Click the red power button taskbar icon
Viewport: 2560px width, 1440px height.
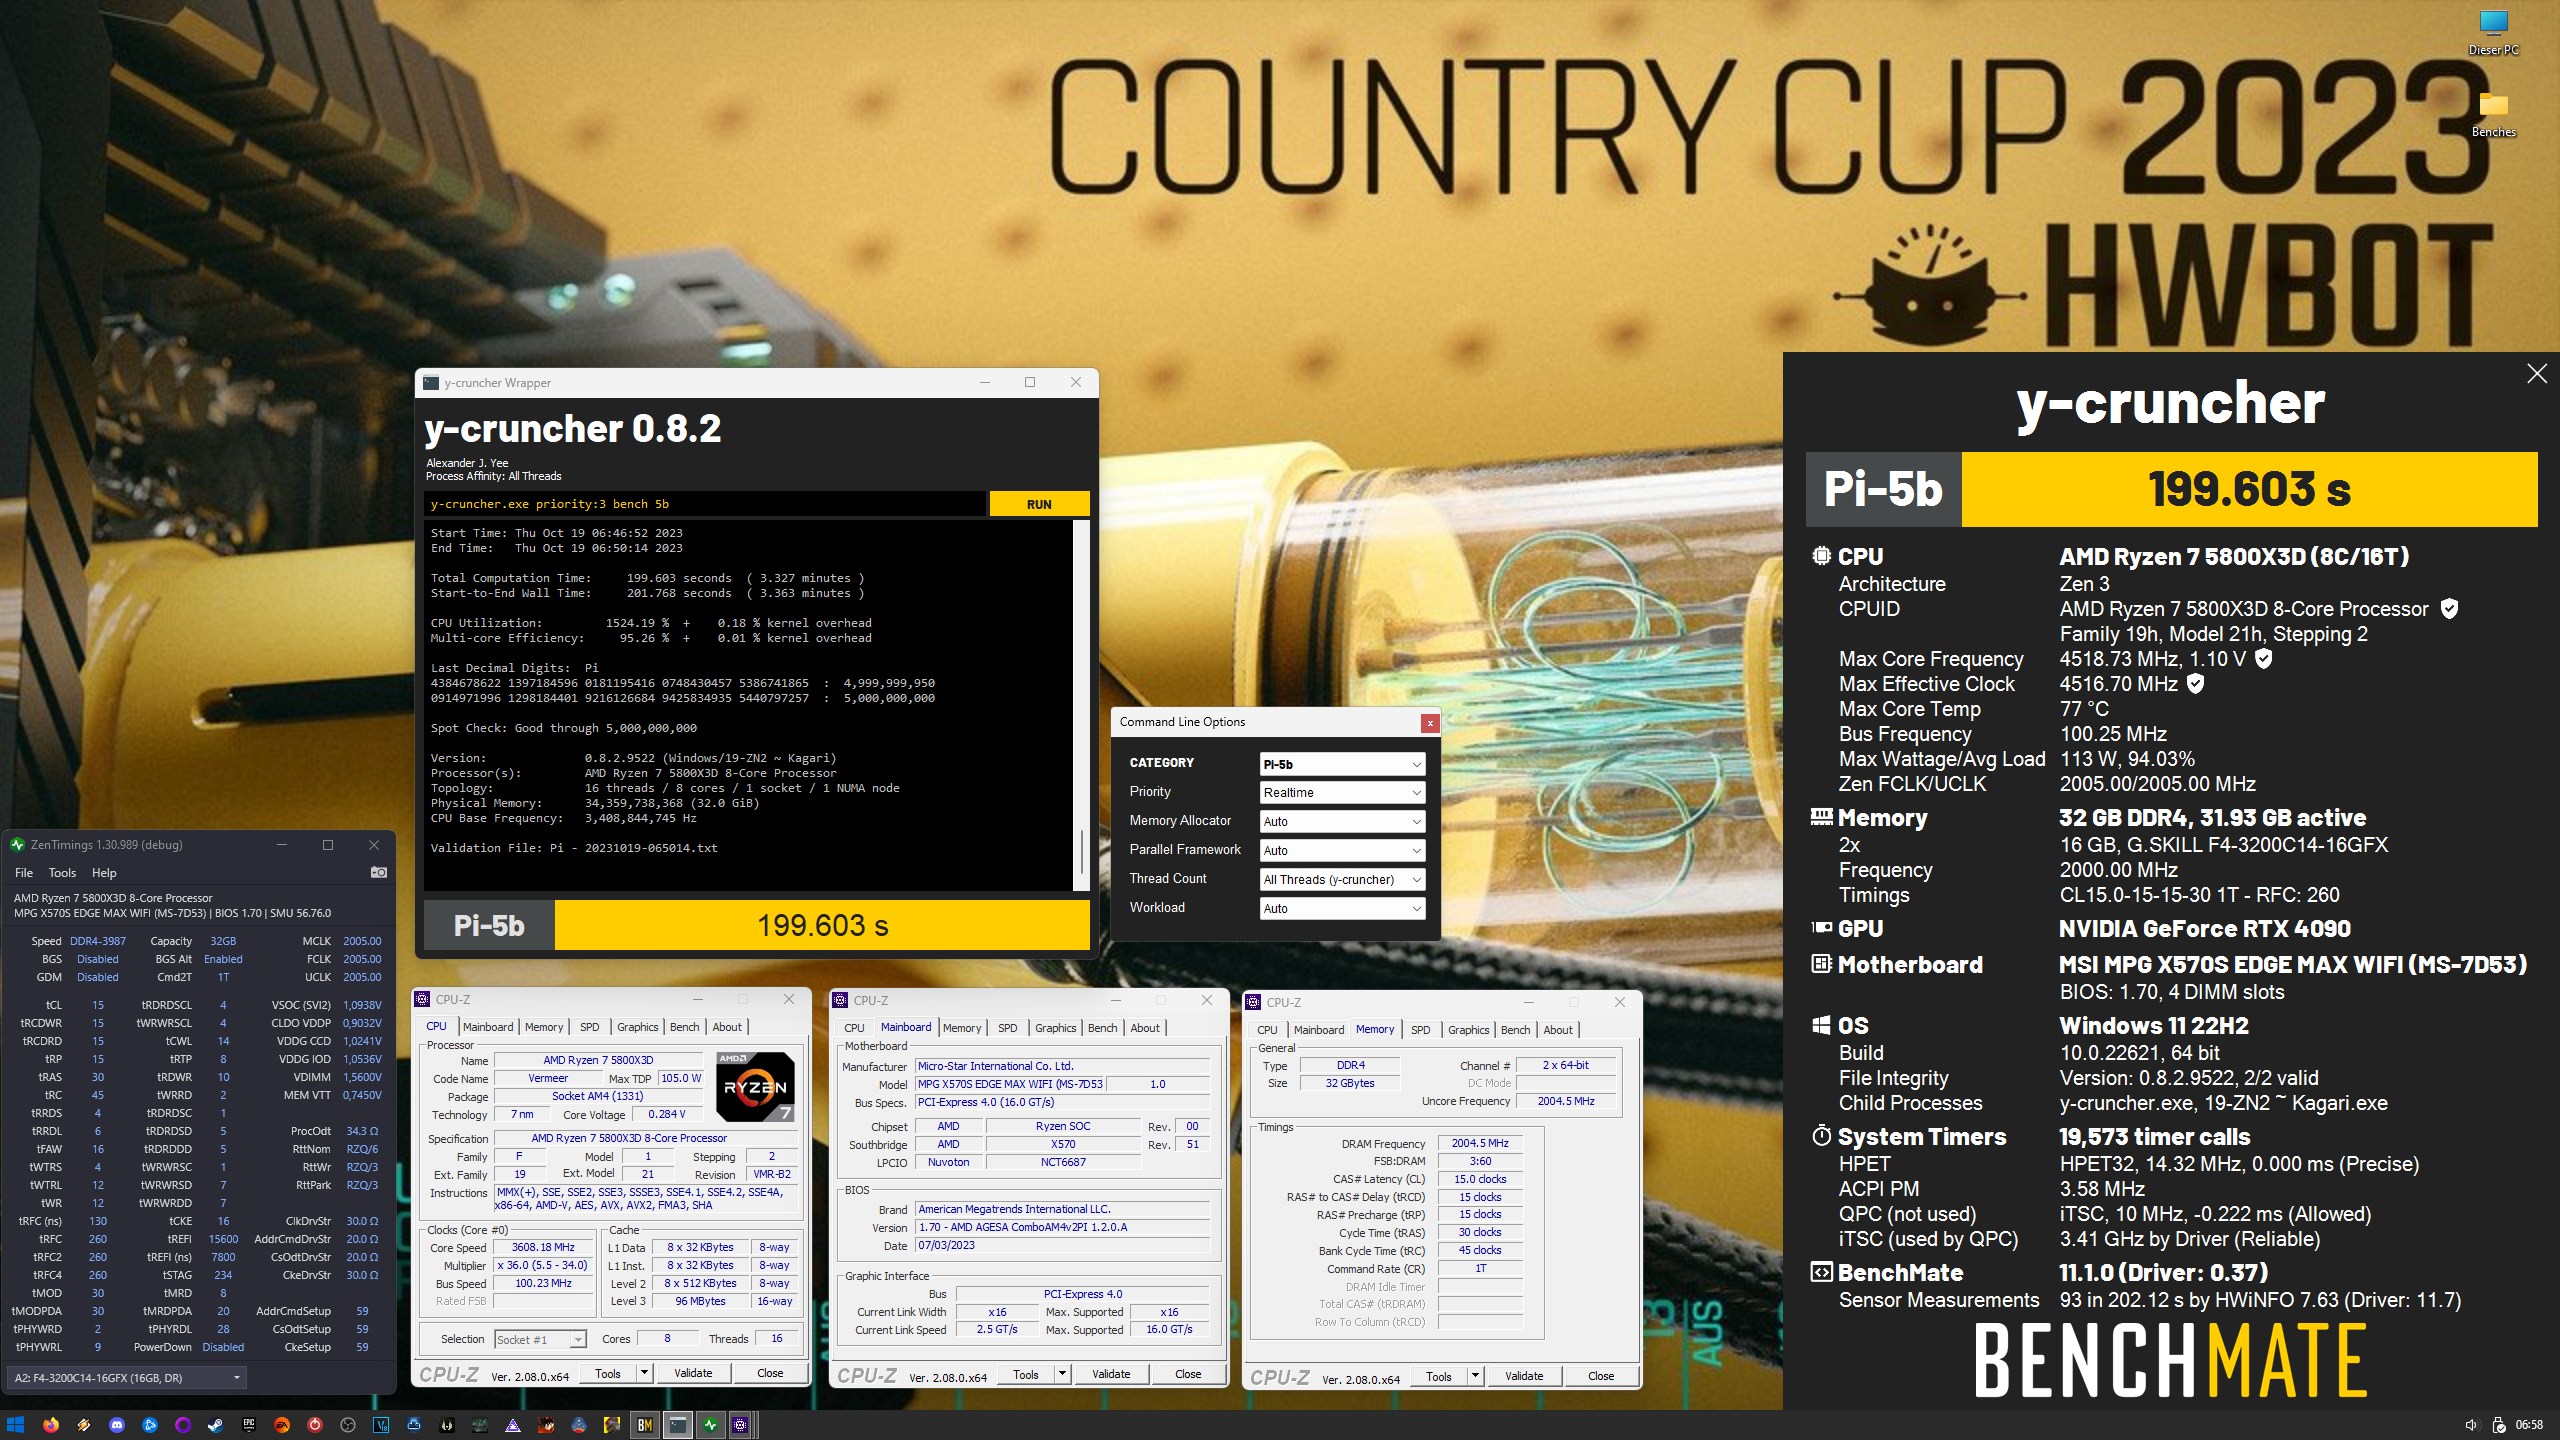coord(315,1425)
